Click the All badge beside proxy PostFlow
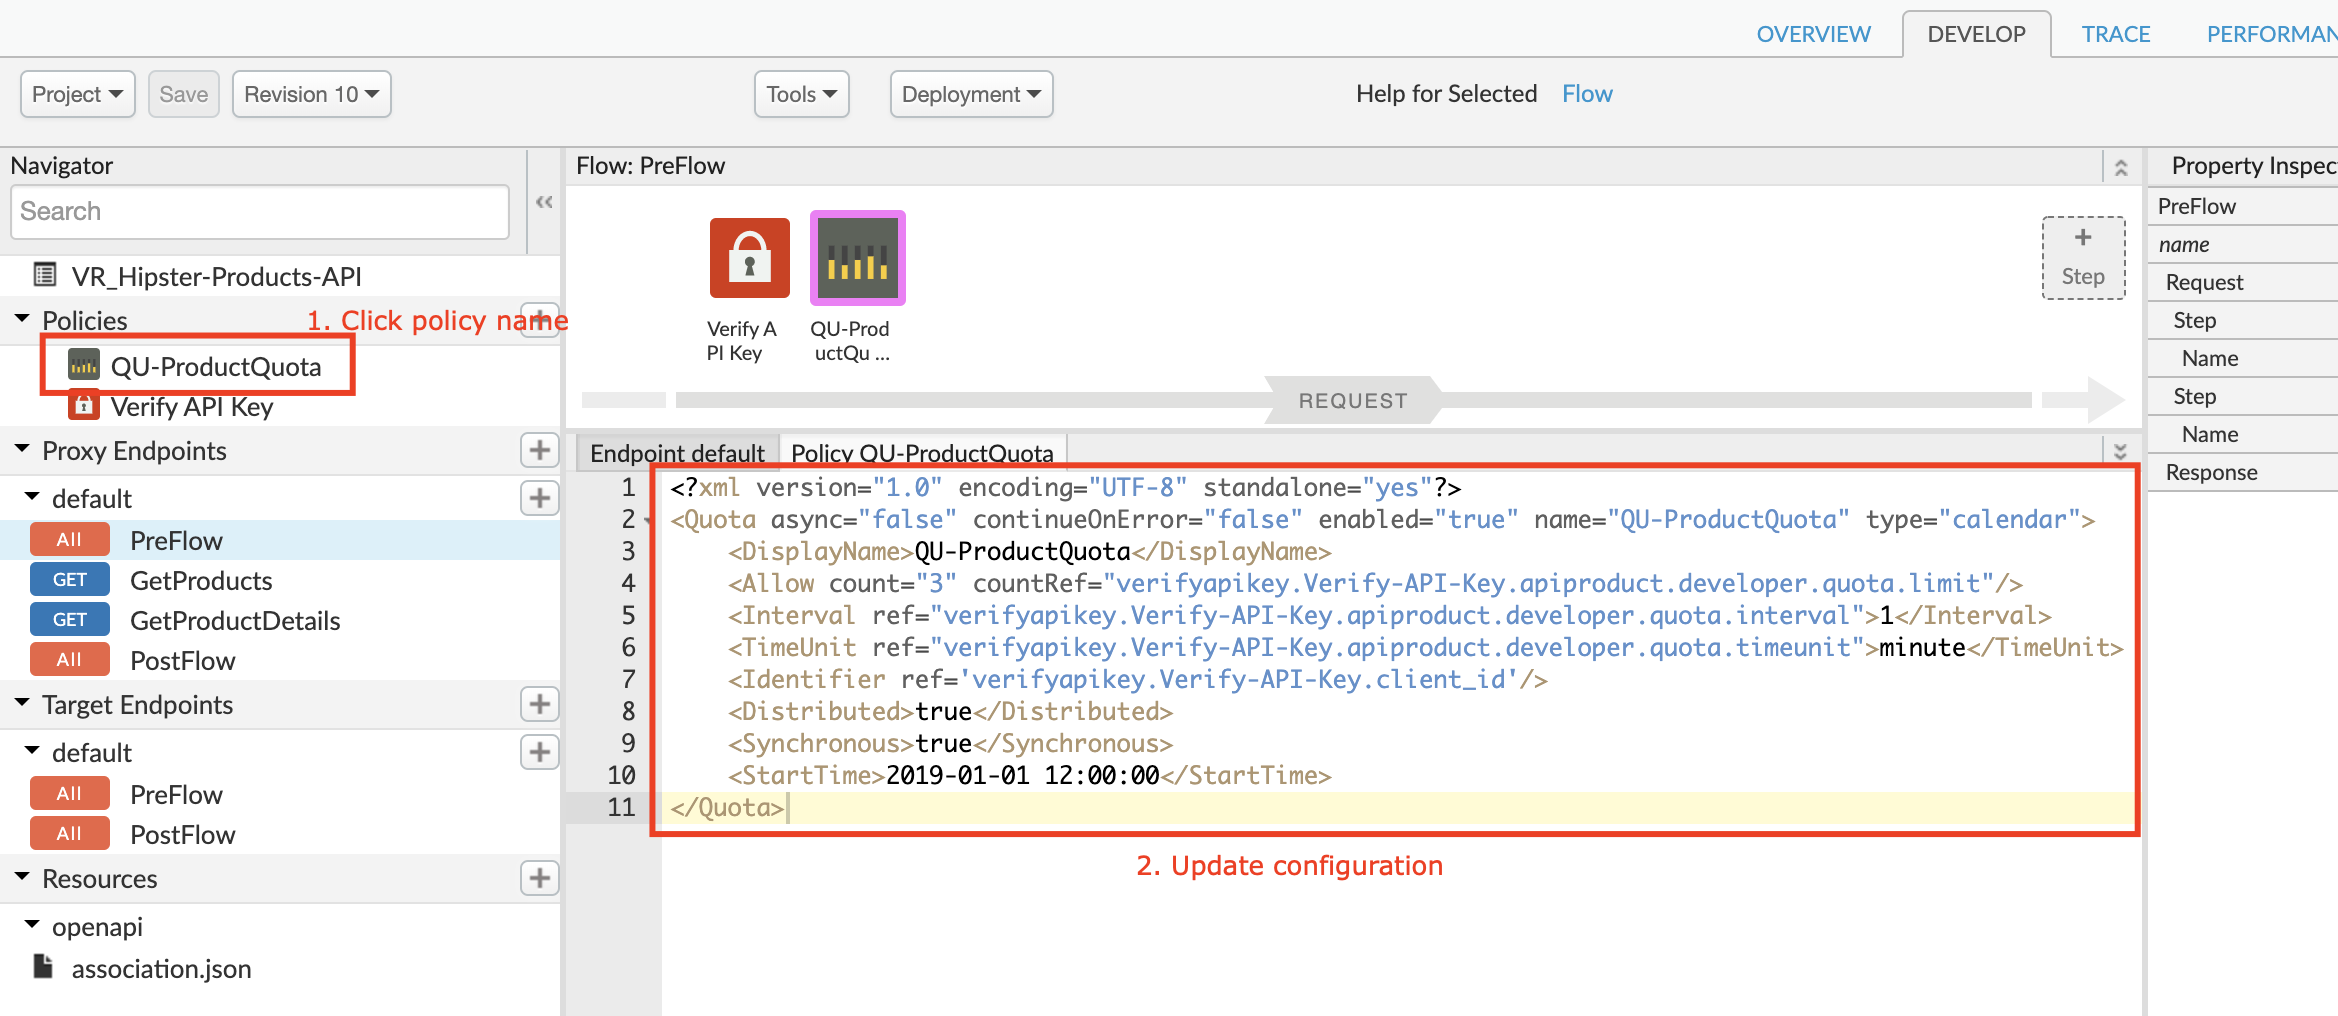Viewport: 2338px width, 1016px height. point(69,660)
